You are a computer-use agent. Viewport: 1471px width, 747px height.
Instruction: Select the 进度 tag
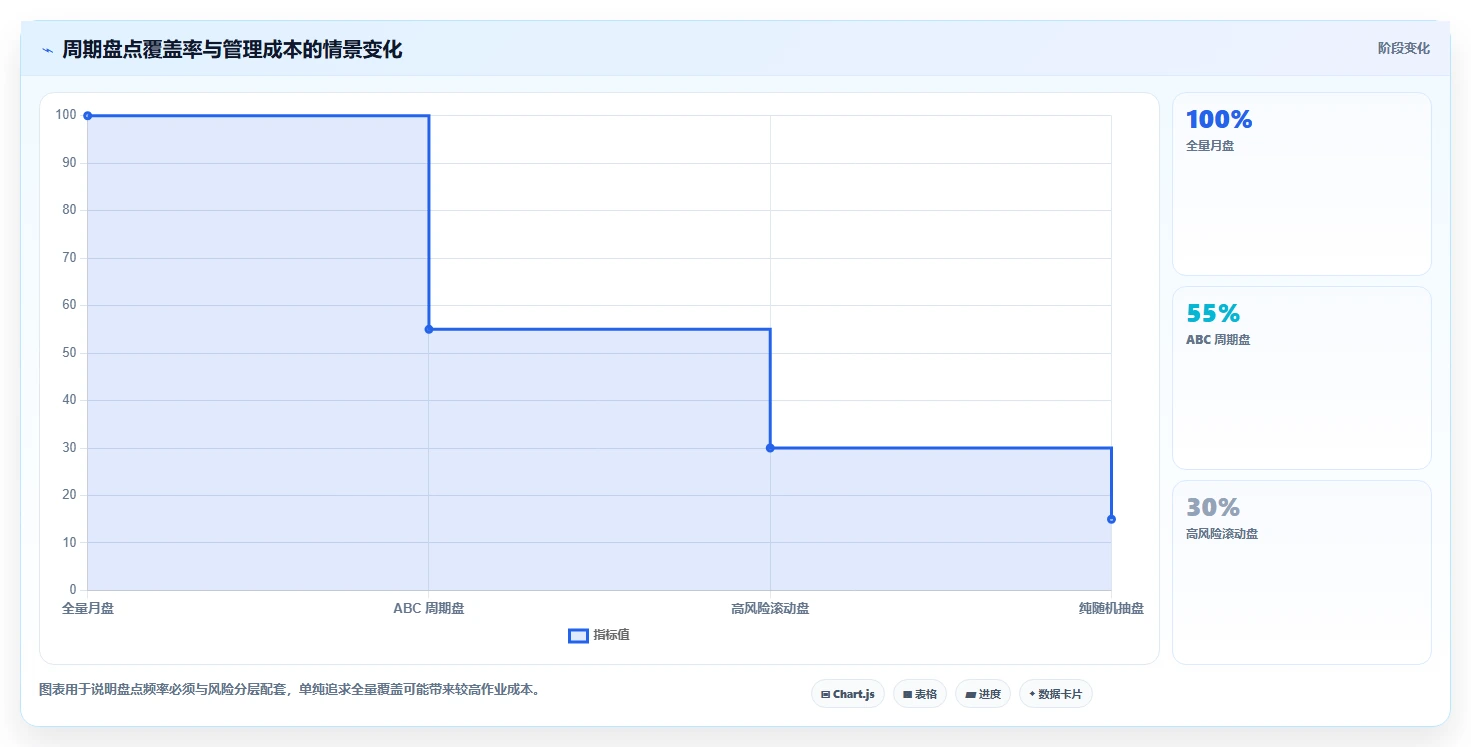click(983, 694)
